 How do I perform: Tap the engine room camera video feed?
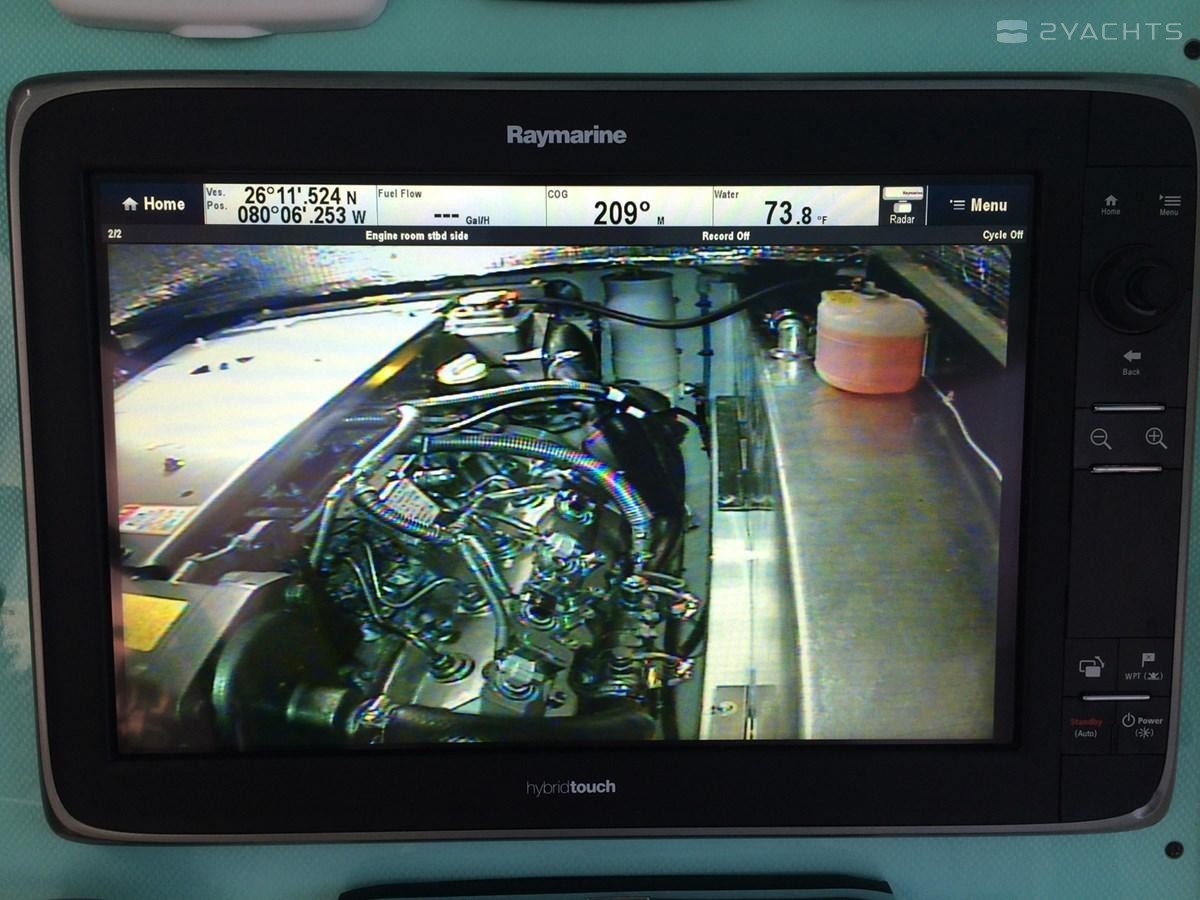(560, 494)
